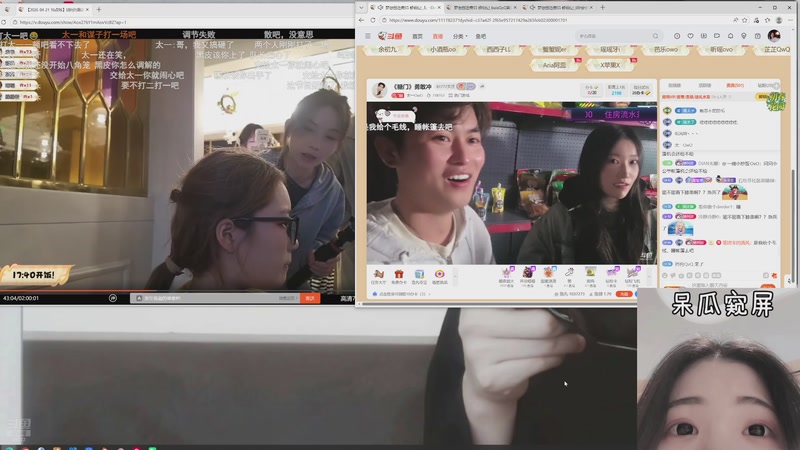Click the orange send button in left player
The image size is (800, 450).
coord(310,298)
